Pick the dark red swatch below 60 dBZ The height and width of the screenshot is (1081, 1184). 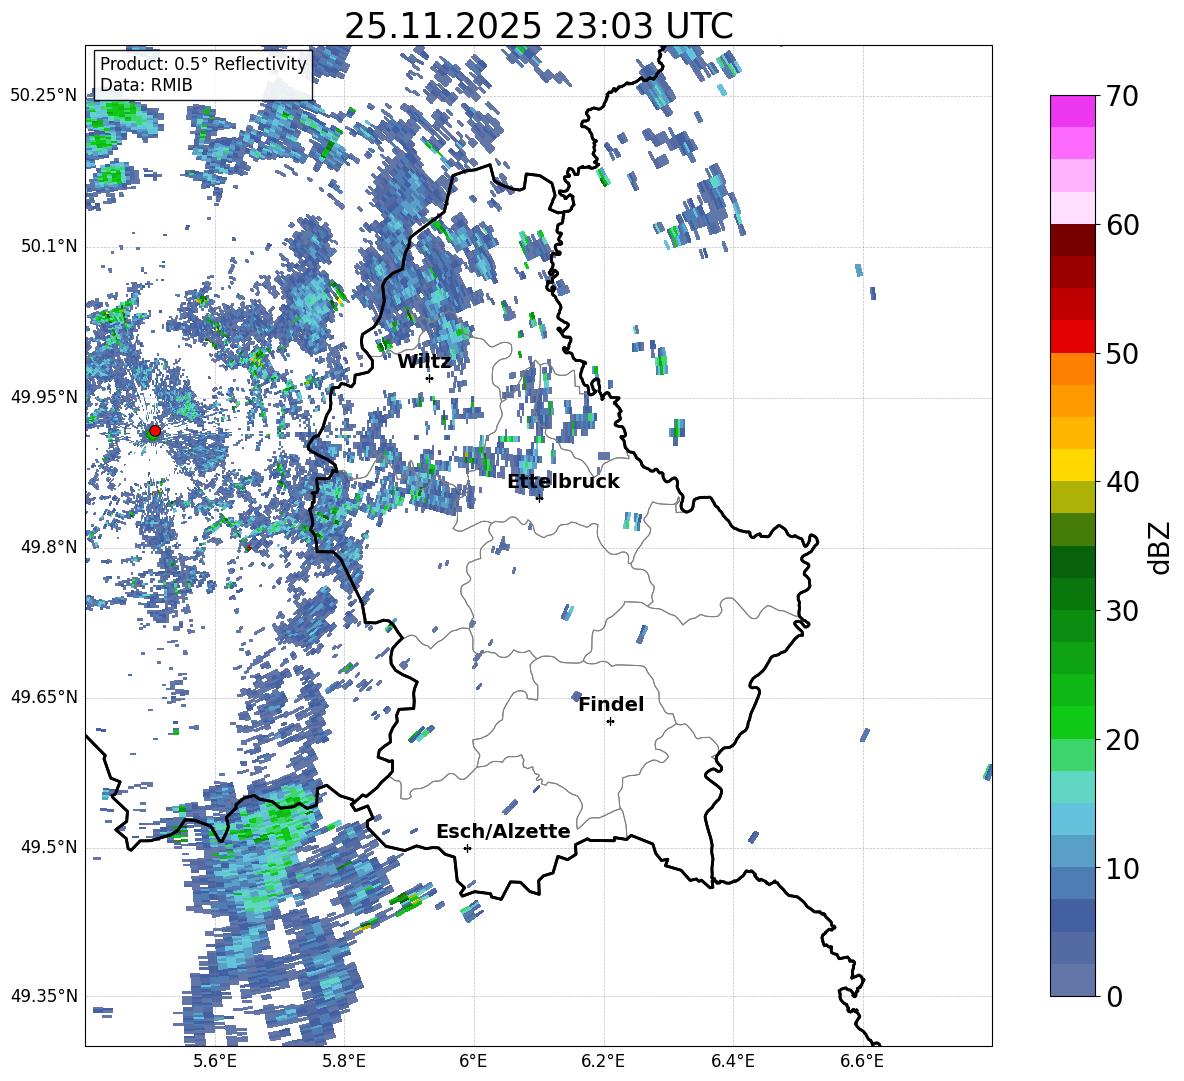coord(1072,240)
